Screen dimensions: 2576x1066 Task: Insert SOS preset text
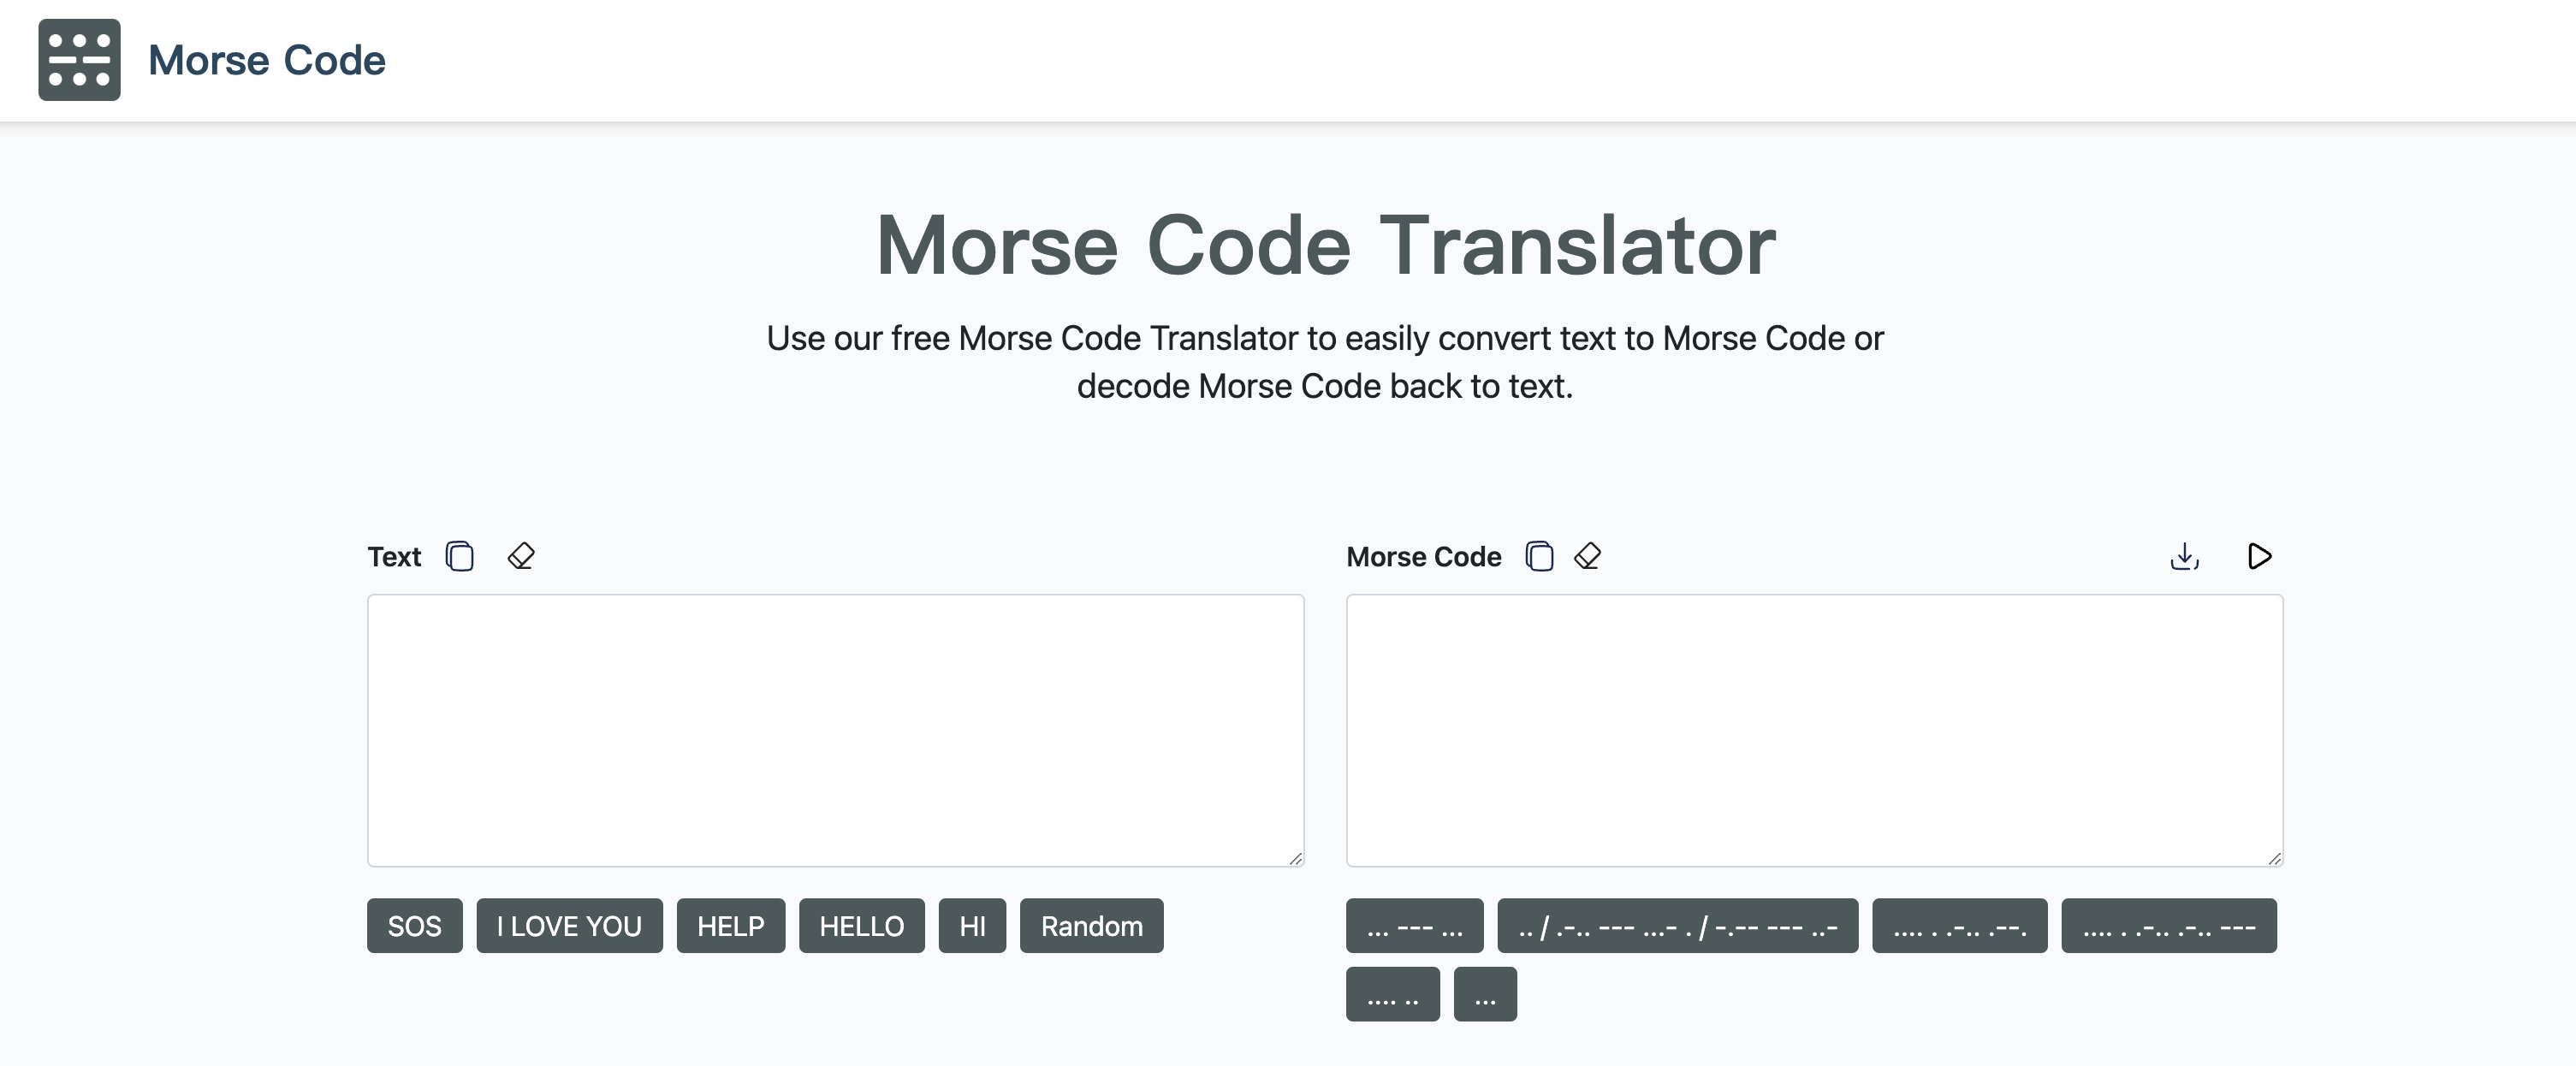point(414,926)
